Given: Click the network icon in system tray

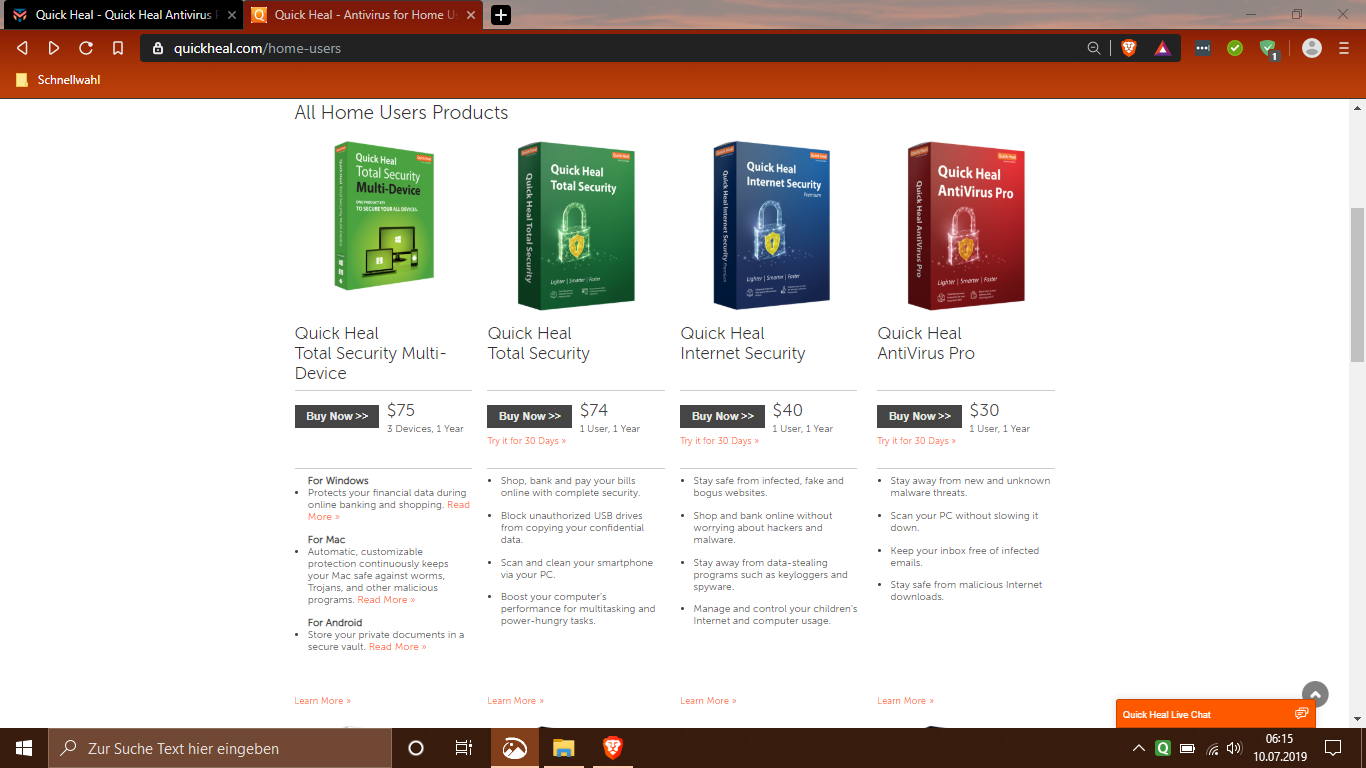Looking at the screenshot, I should click(x=1212, y=748).
